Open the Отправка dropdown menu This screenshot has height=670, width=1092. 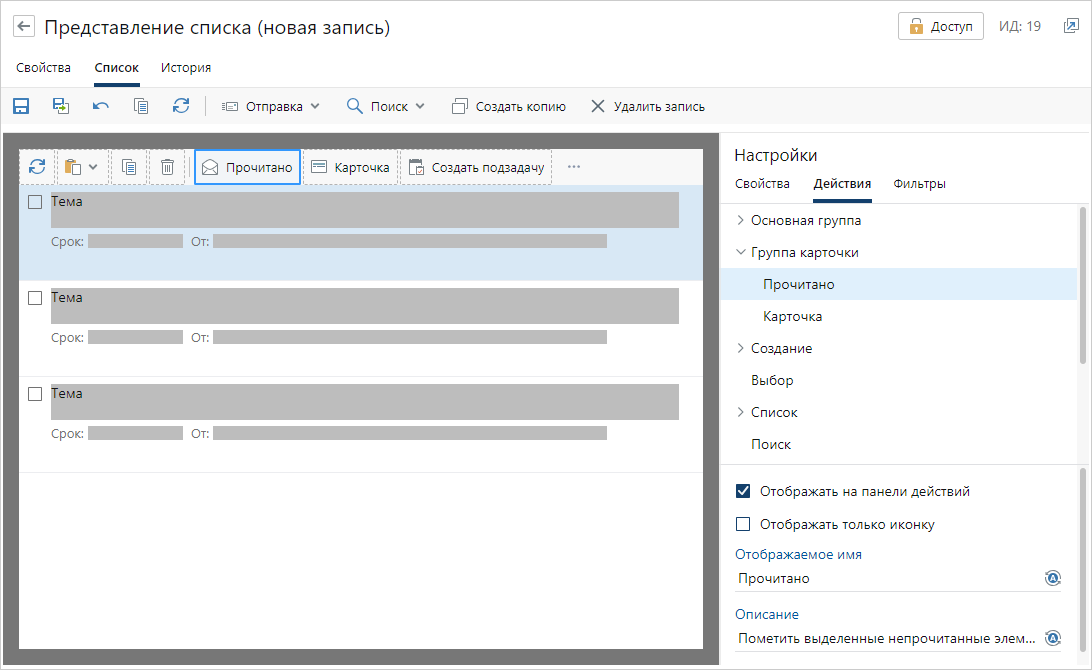tap(270, 106)
